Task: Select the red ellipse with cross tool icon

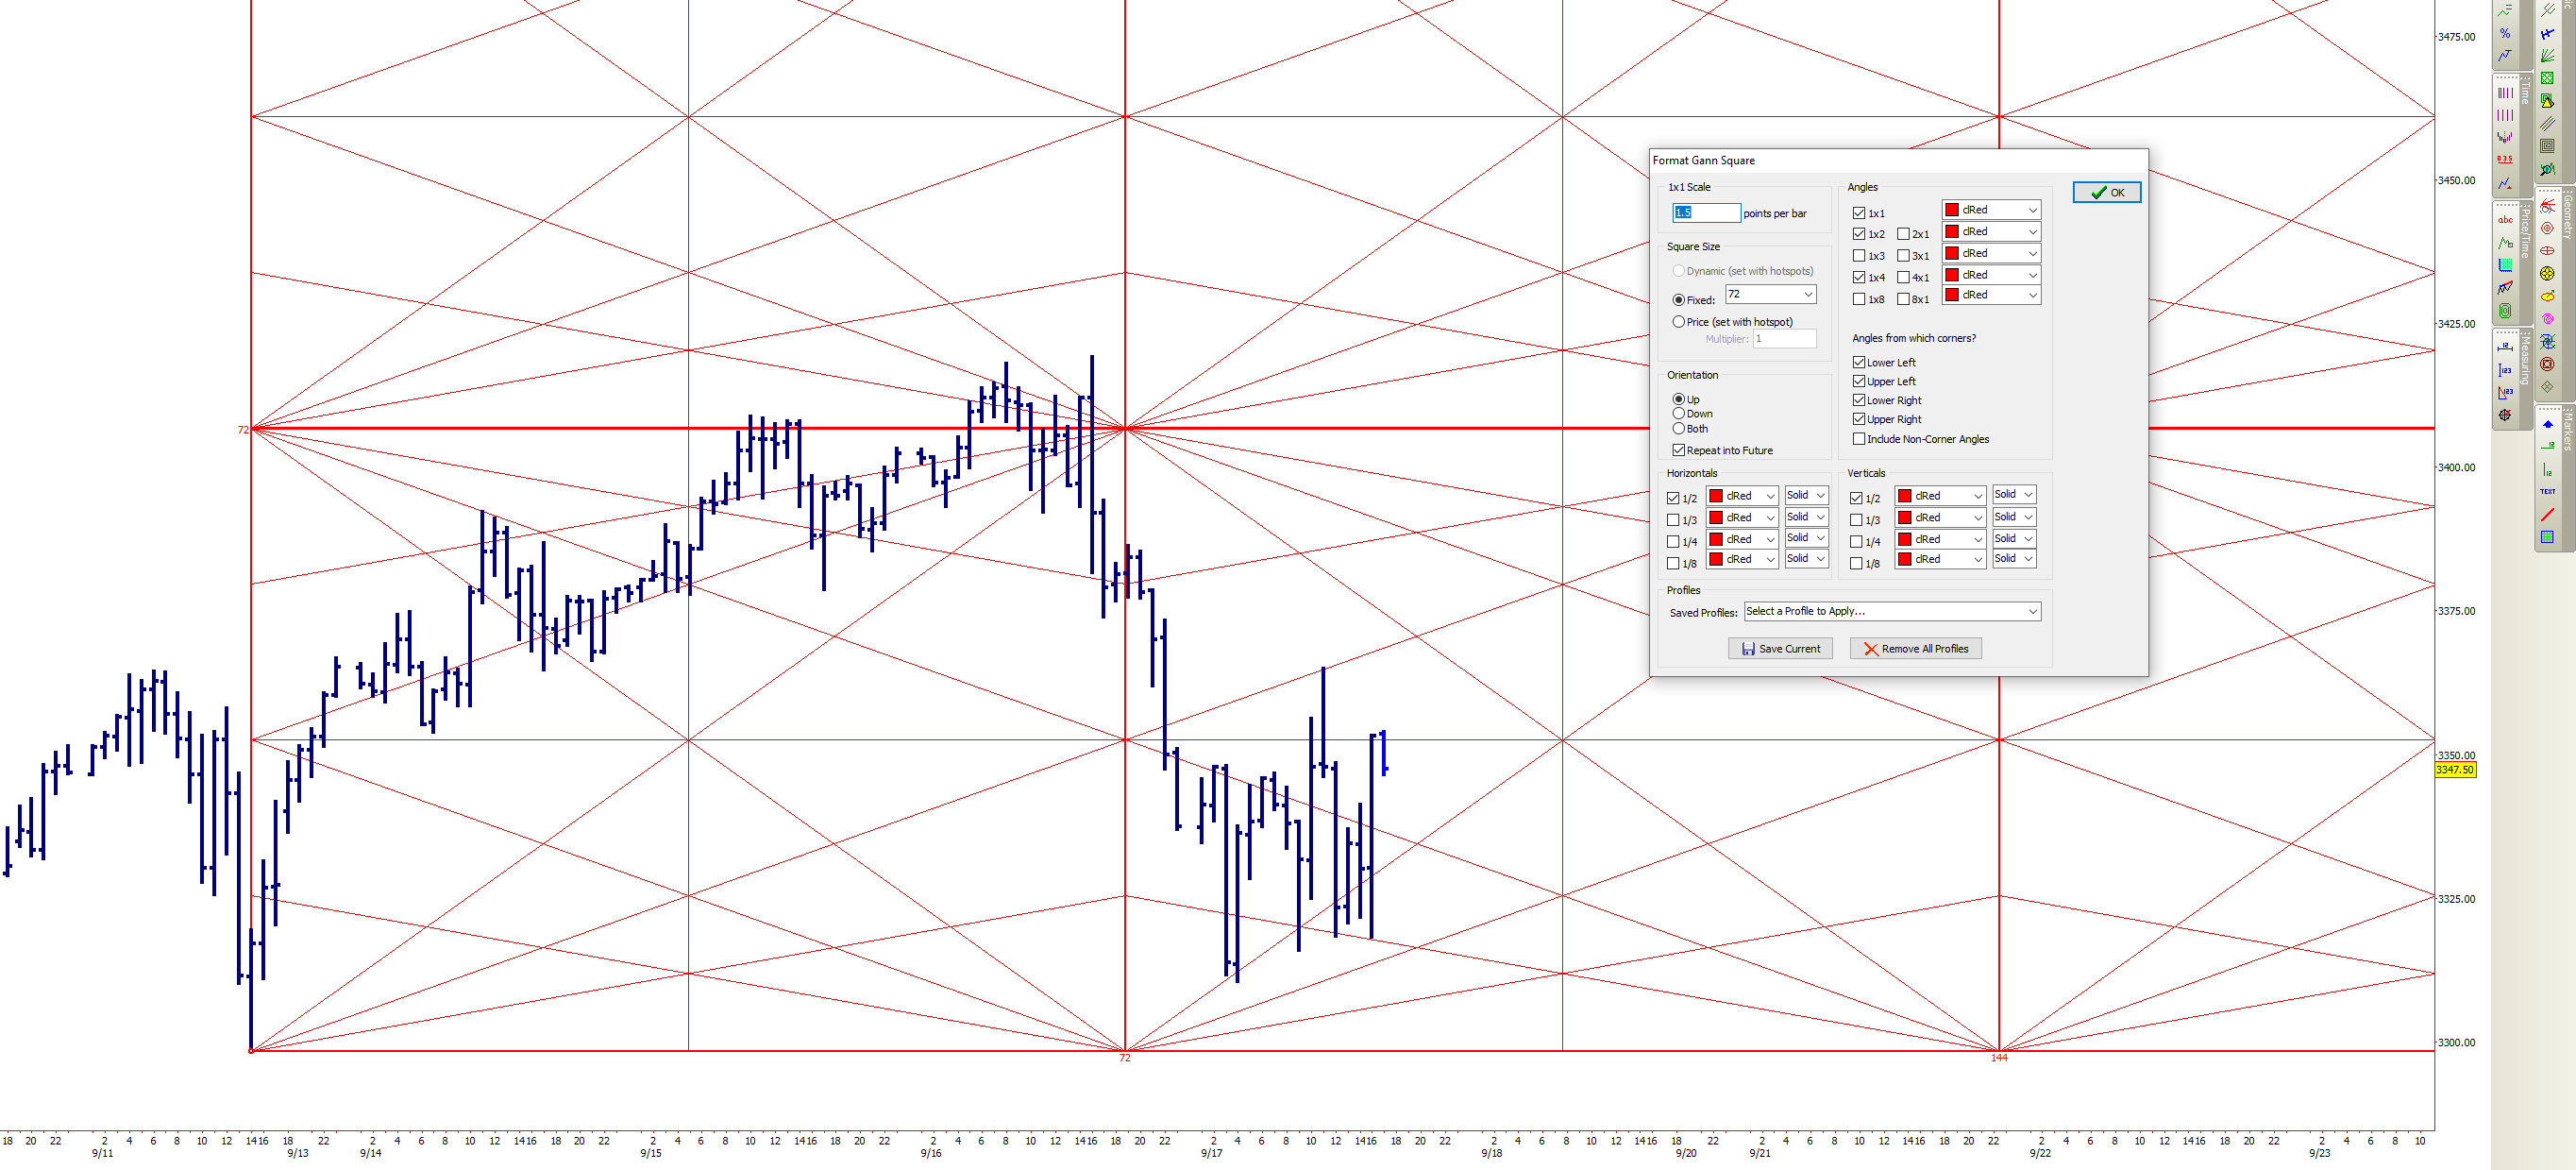Action: (2547, 251)
